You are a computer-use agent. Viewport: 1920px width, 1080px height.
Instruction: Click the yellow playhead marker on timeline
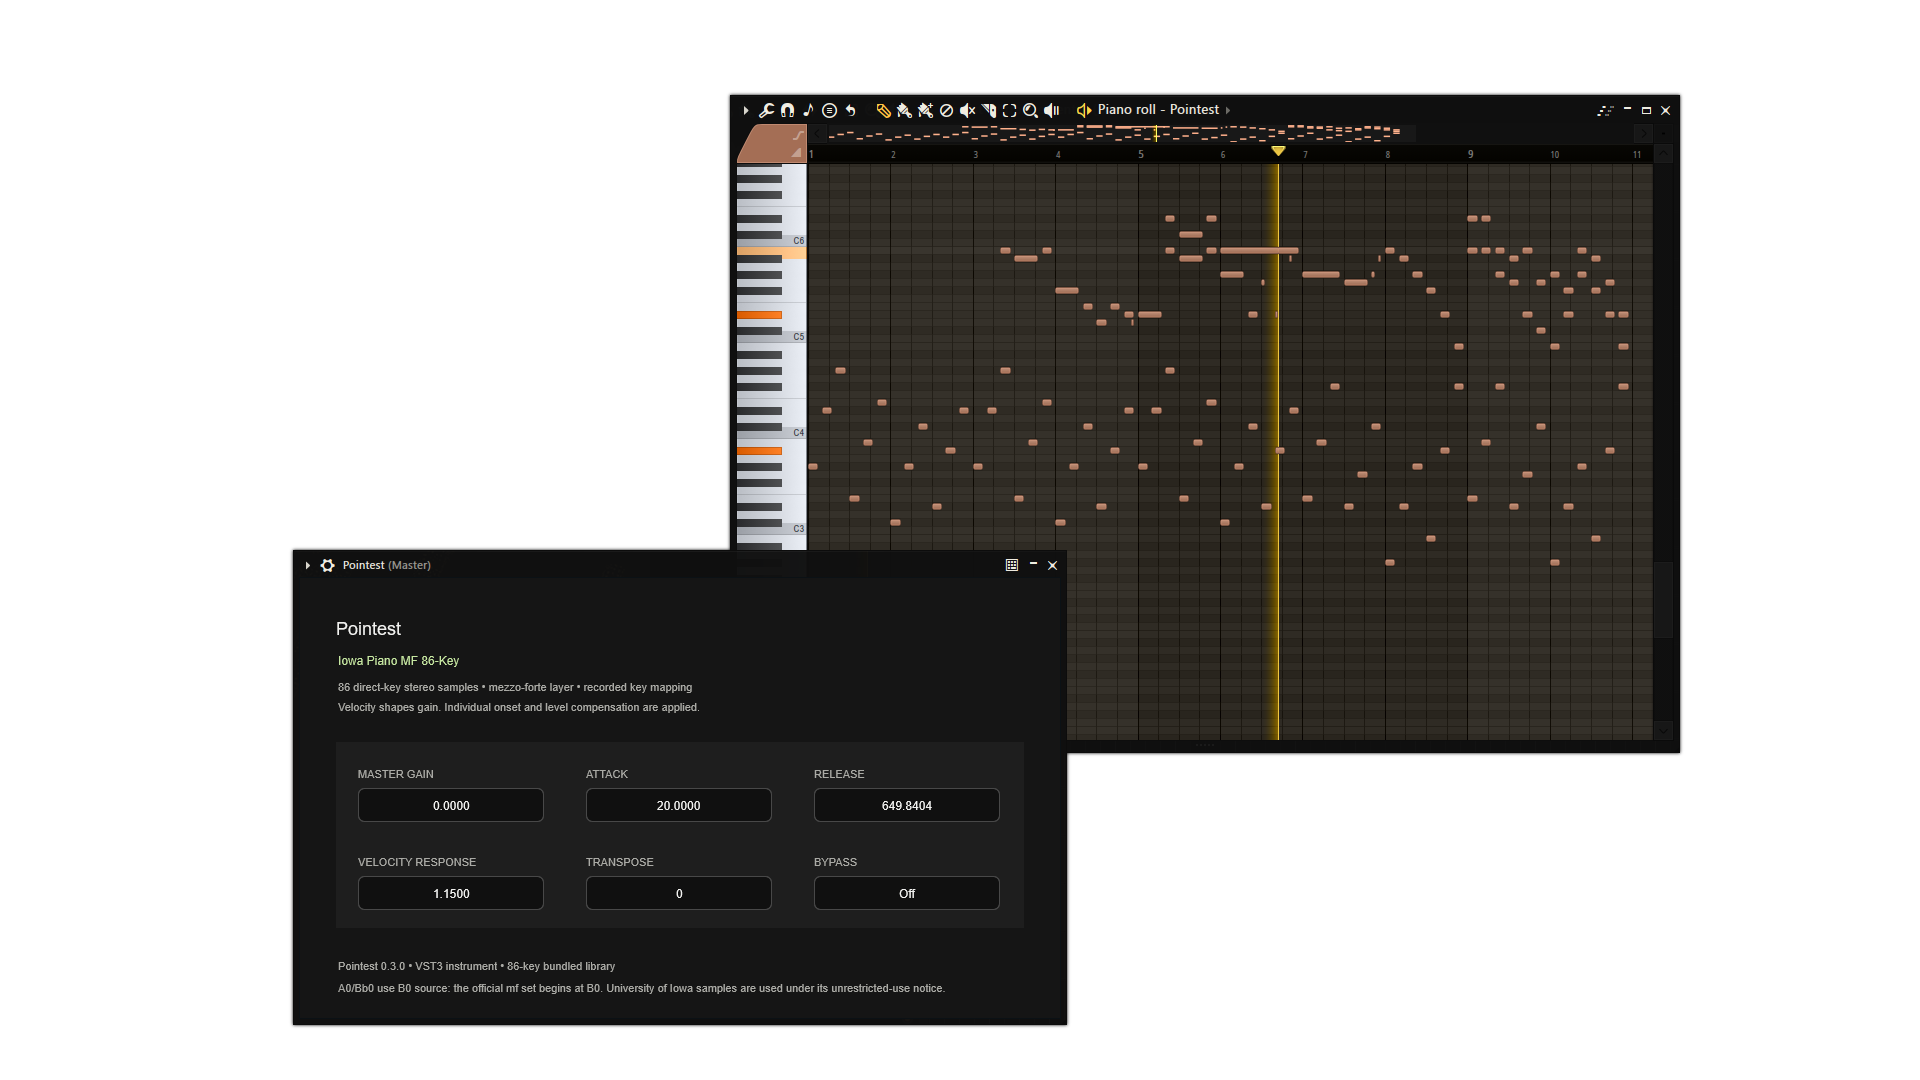[1278, 151]
